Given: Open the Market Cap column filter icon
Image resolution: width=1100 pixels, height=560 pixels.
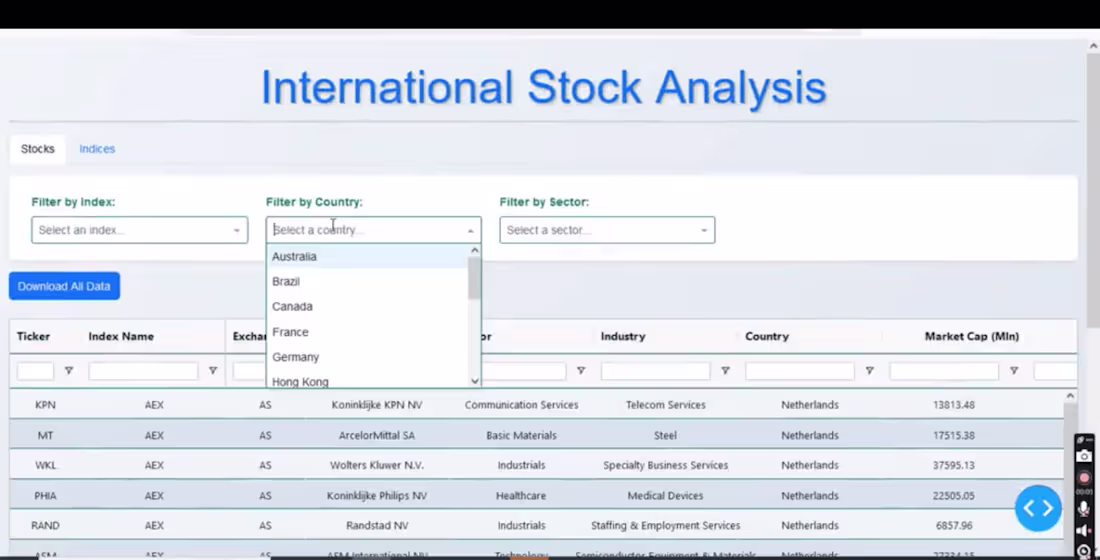Looking at the screenshot, I should pos(1014,371).
